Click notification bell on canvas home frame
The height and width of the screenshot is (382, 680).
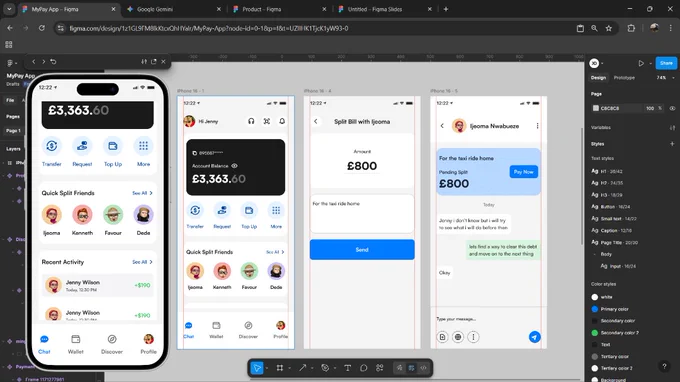(282, 121)
